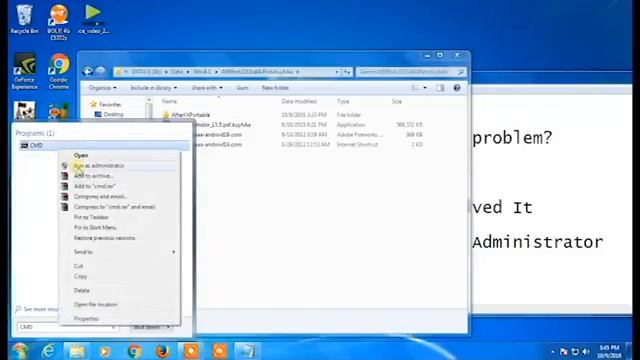The image size is (640, 360).
Task: Sort files by the Name column header
Action: click(x=169, y=101)
